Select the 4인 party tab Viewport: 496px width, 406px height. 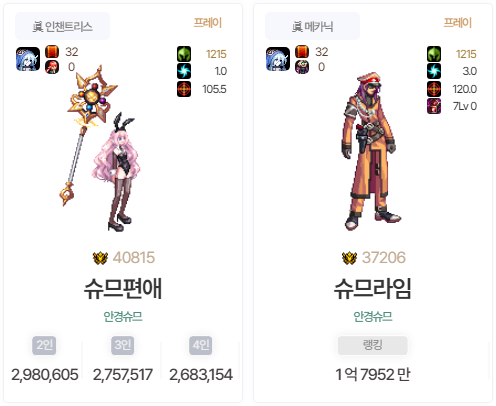201,345
